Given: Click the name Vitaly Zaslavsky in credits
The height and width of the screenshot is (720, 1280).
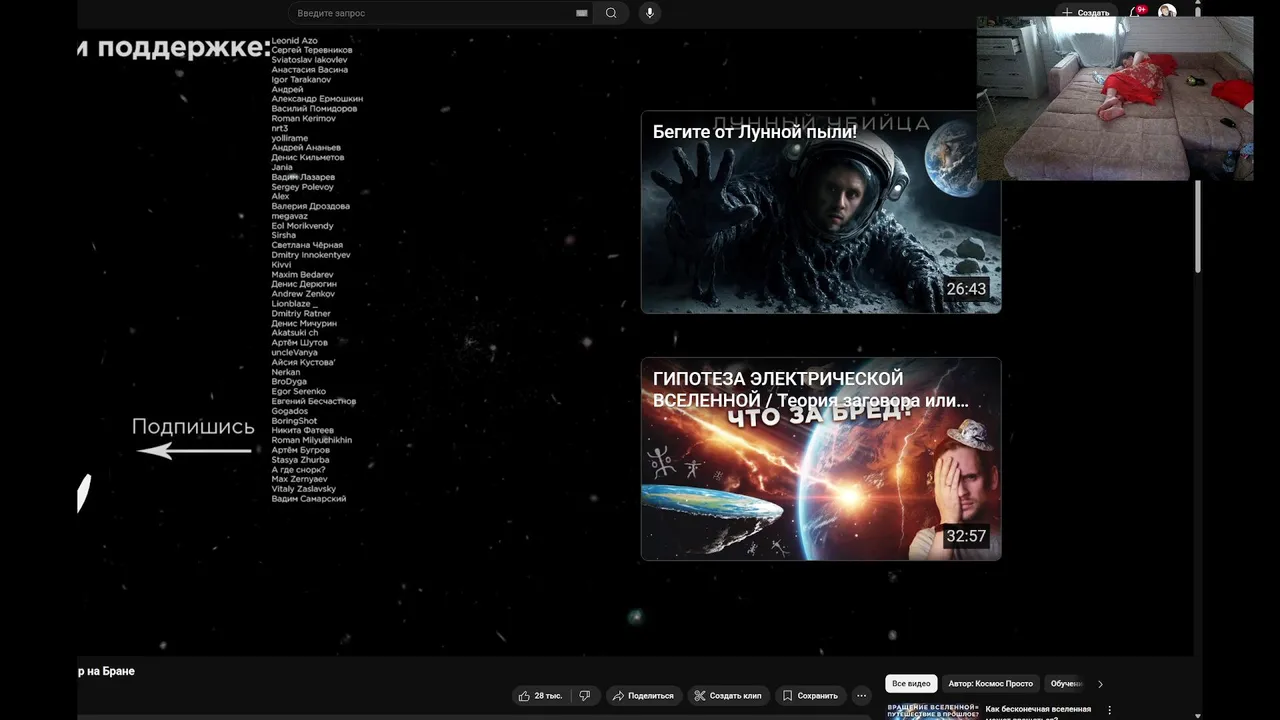Looking at the screenshot, I should 303,489.
